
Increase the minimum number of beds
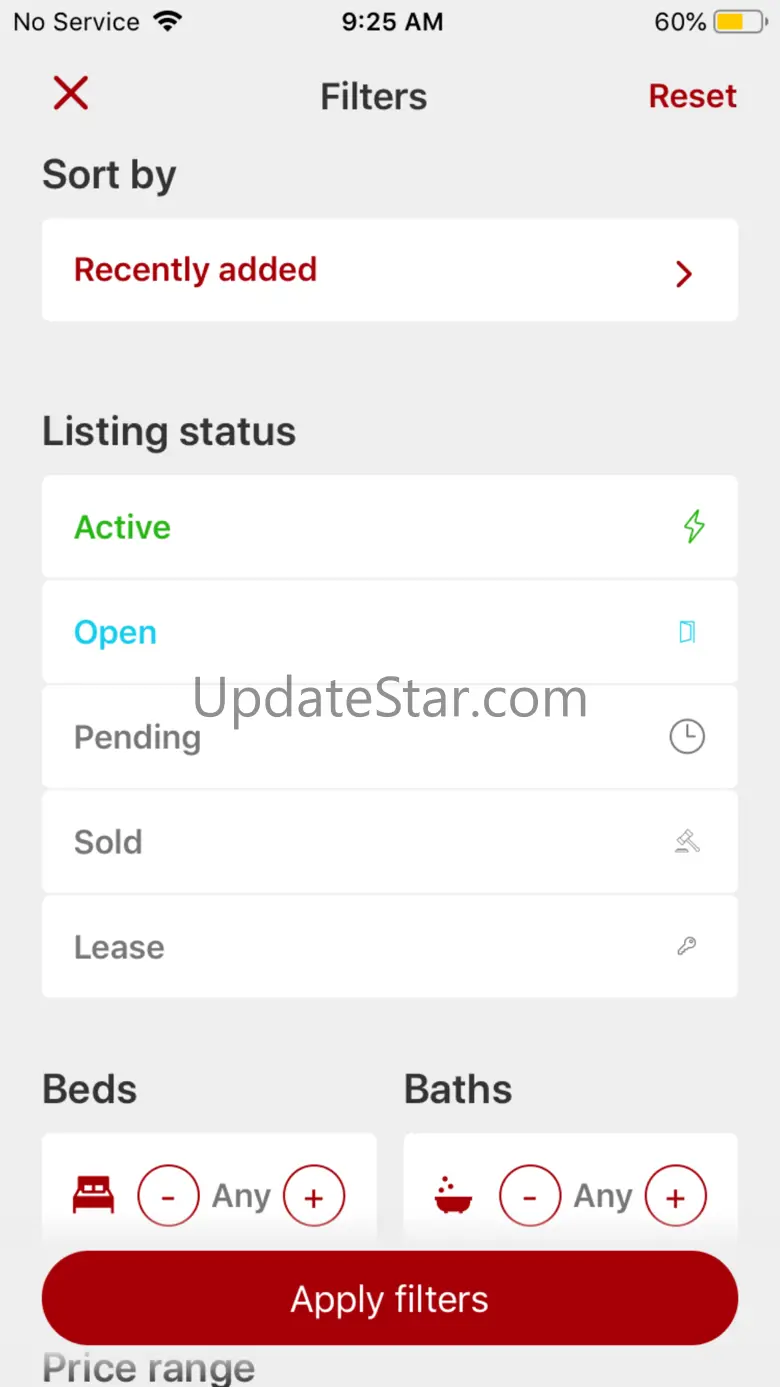(x=314, y=1195)
